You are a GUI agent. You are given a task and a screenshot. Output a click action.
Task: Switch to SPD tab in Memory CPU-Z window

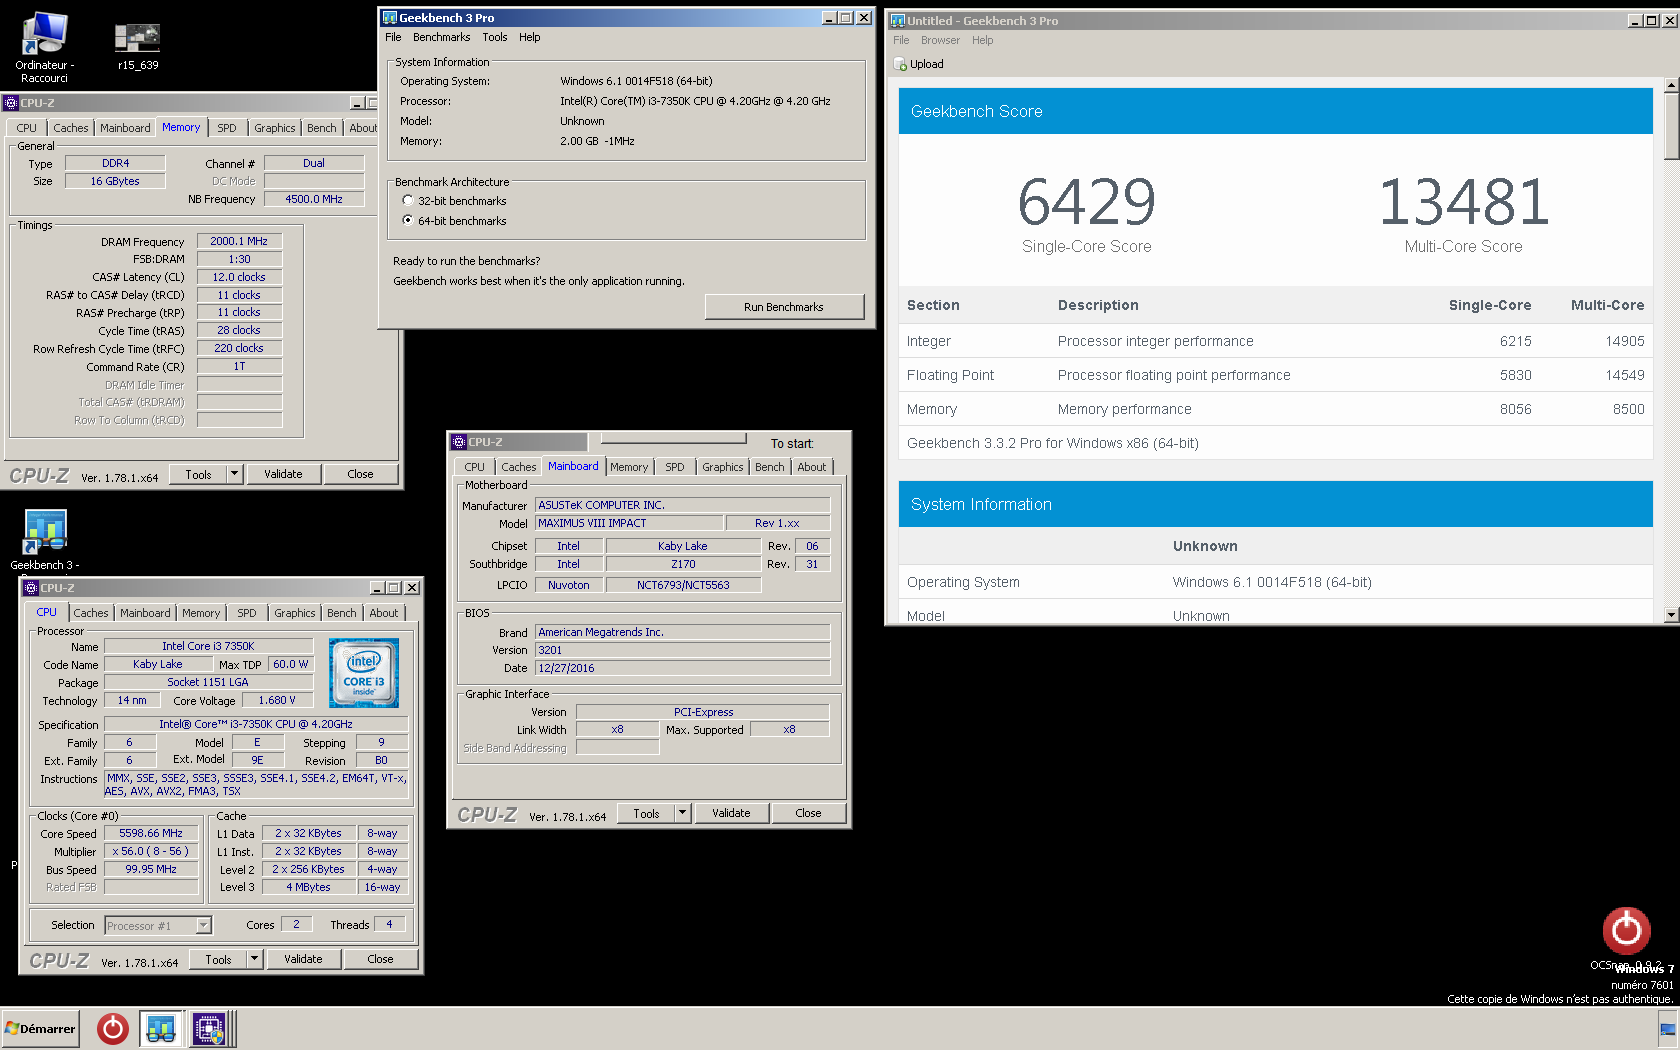pos(227,128)
